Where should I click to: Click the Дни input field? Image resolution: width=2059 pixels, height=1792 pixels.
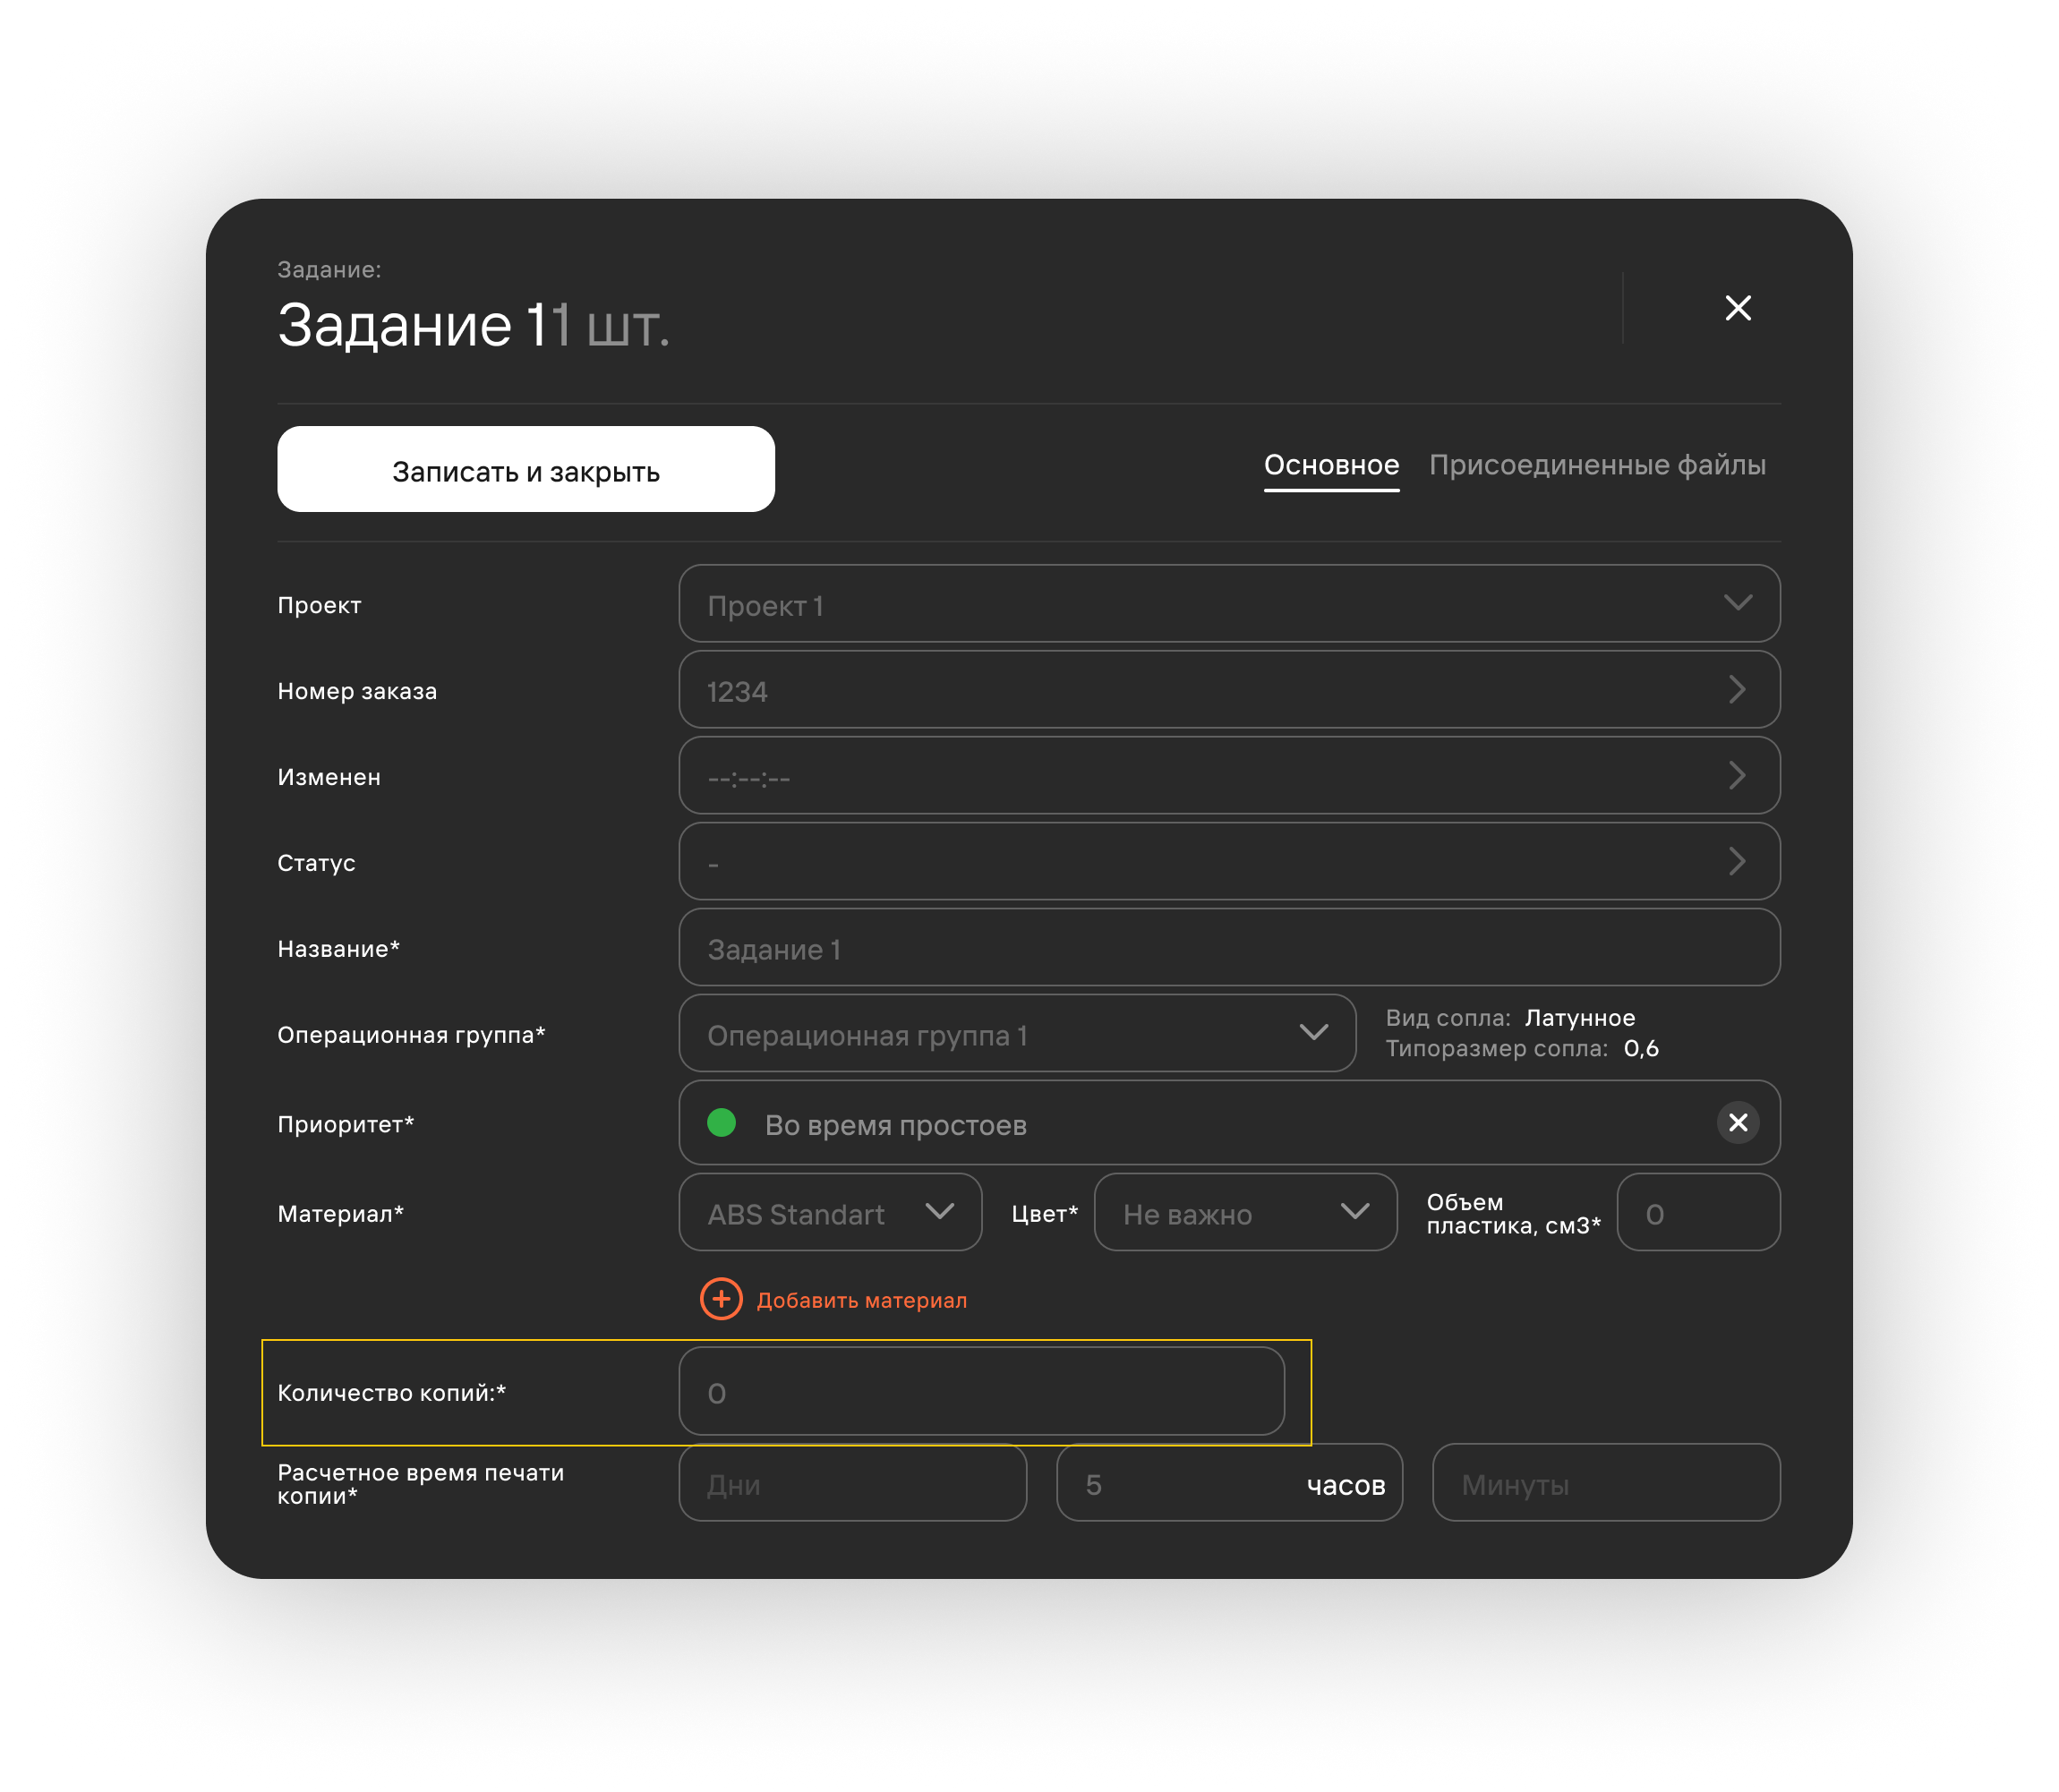(852, 1483)
